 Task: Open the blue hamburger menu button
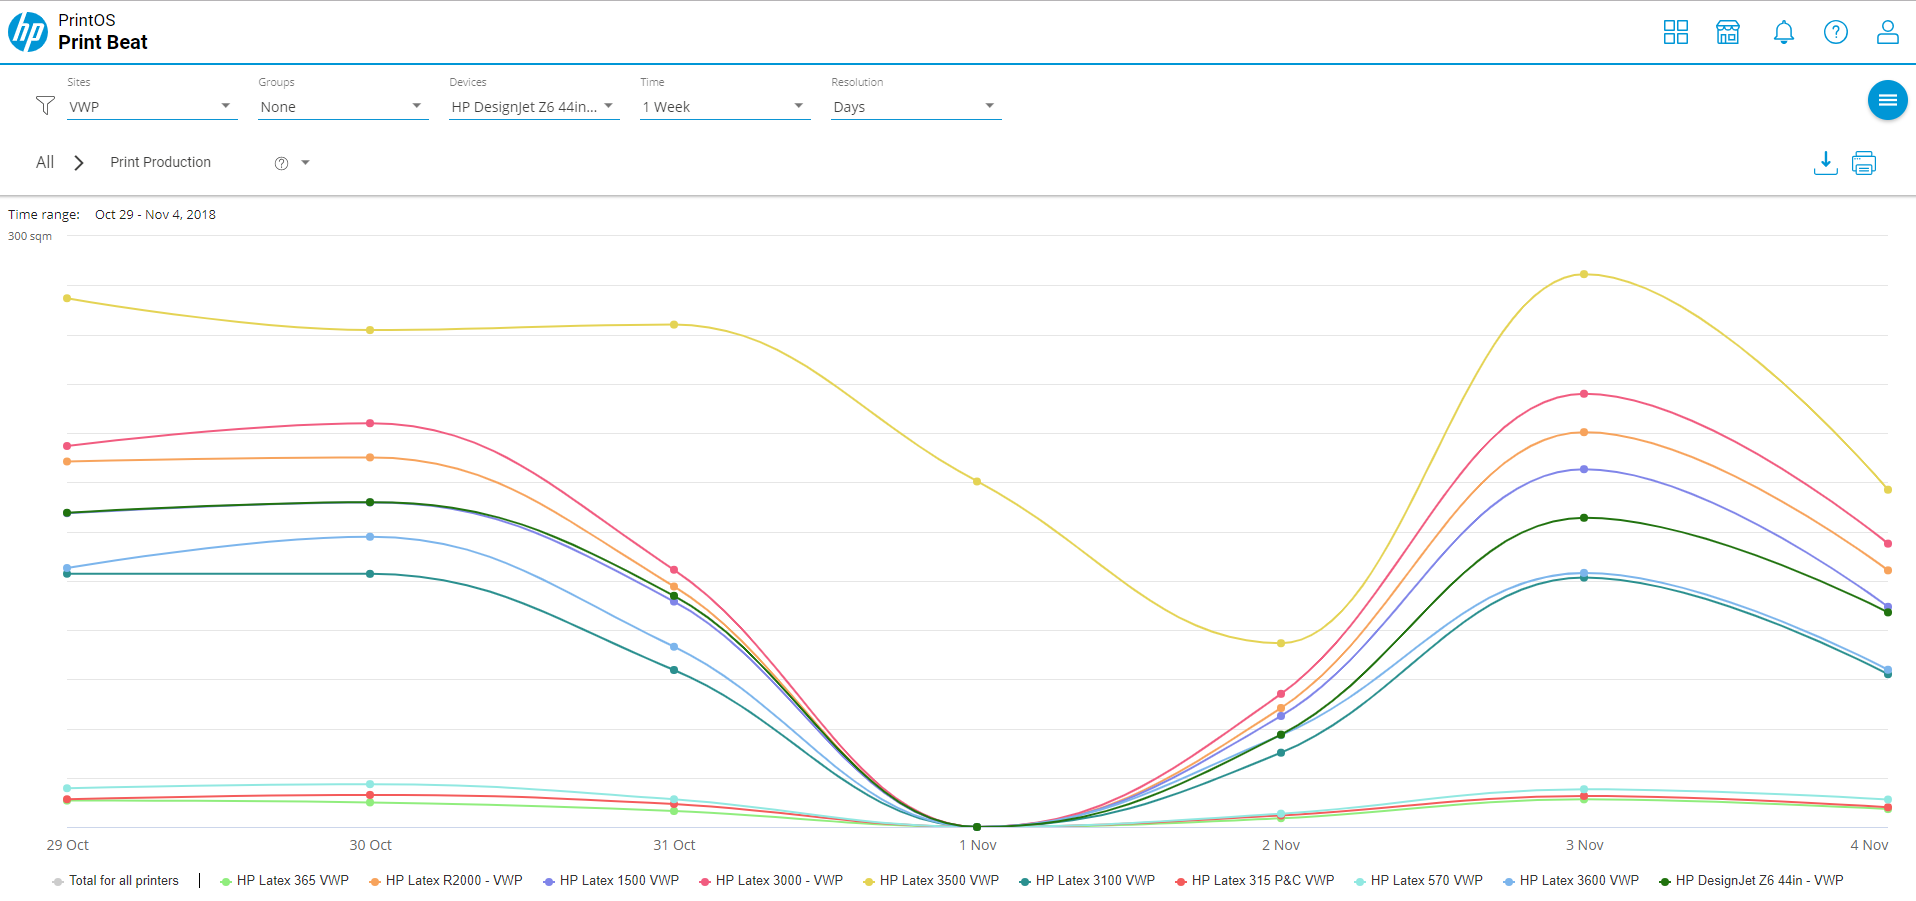click(x=1888, y=100)
